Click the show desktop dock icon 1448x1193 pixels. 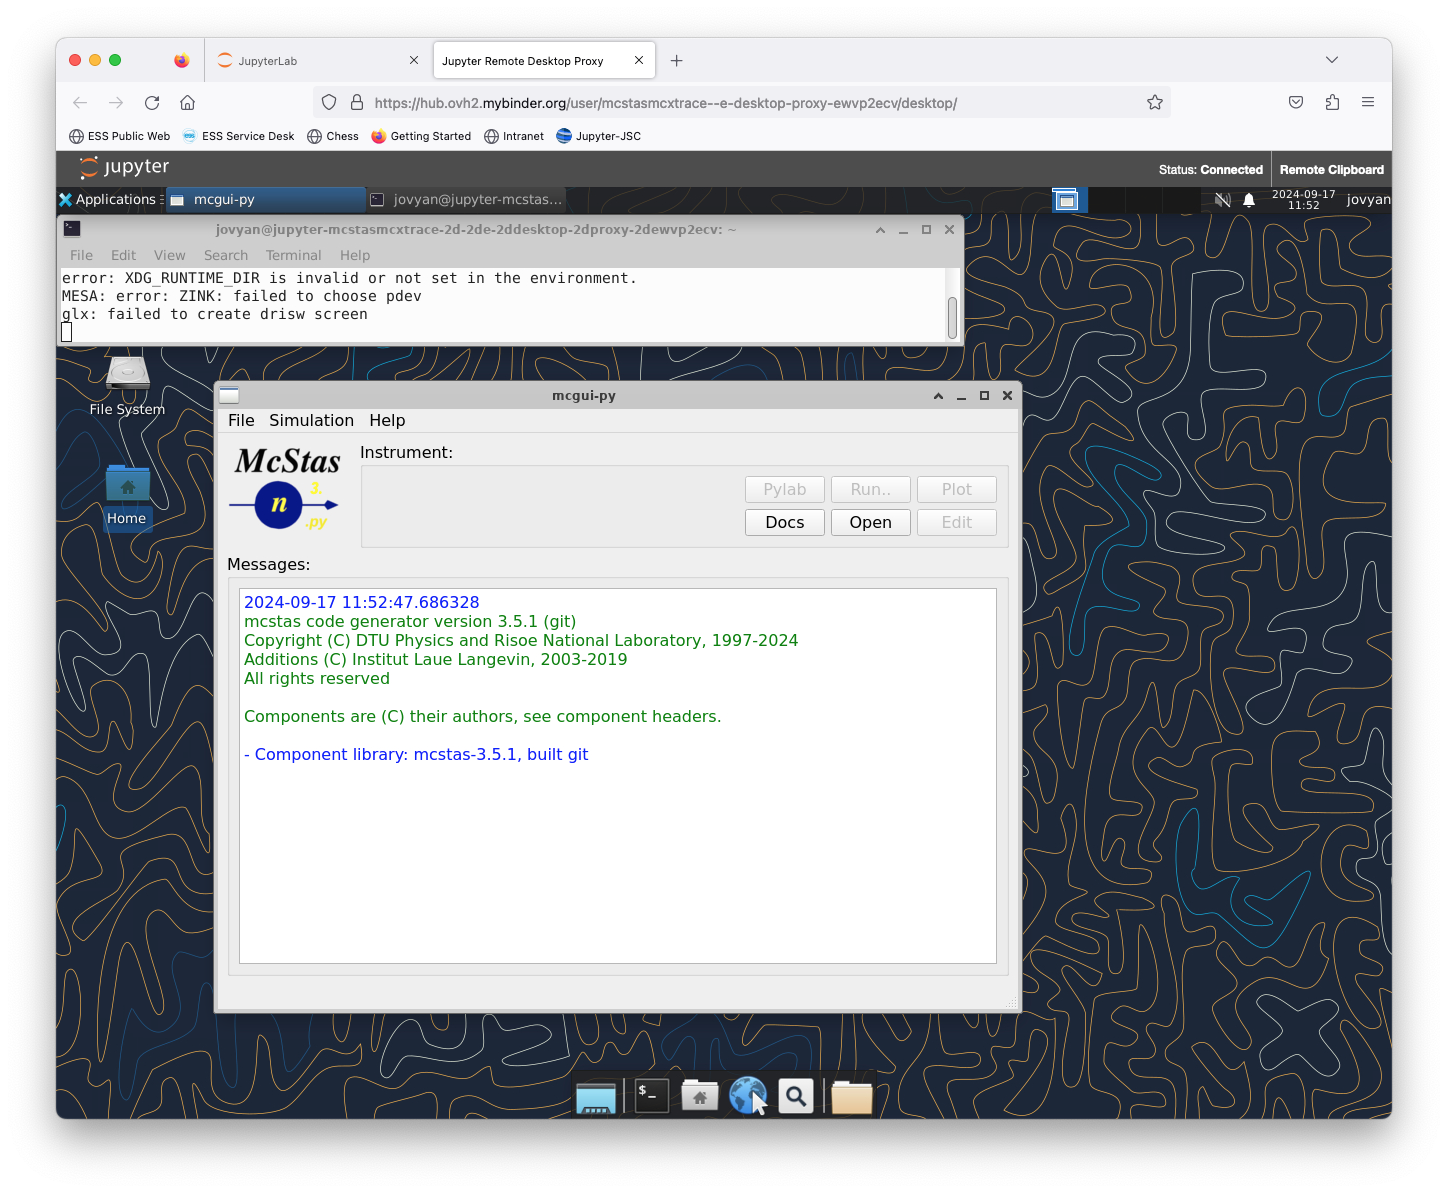pos(596,1097)
